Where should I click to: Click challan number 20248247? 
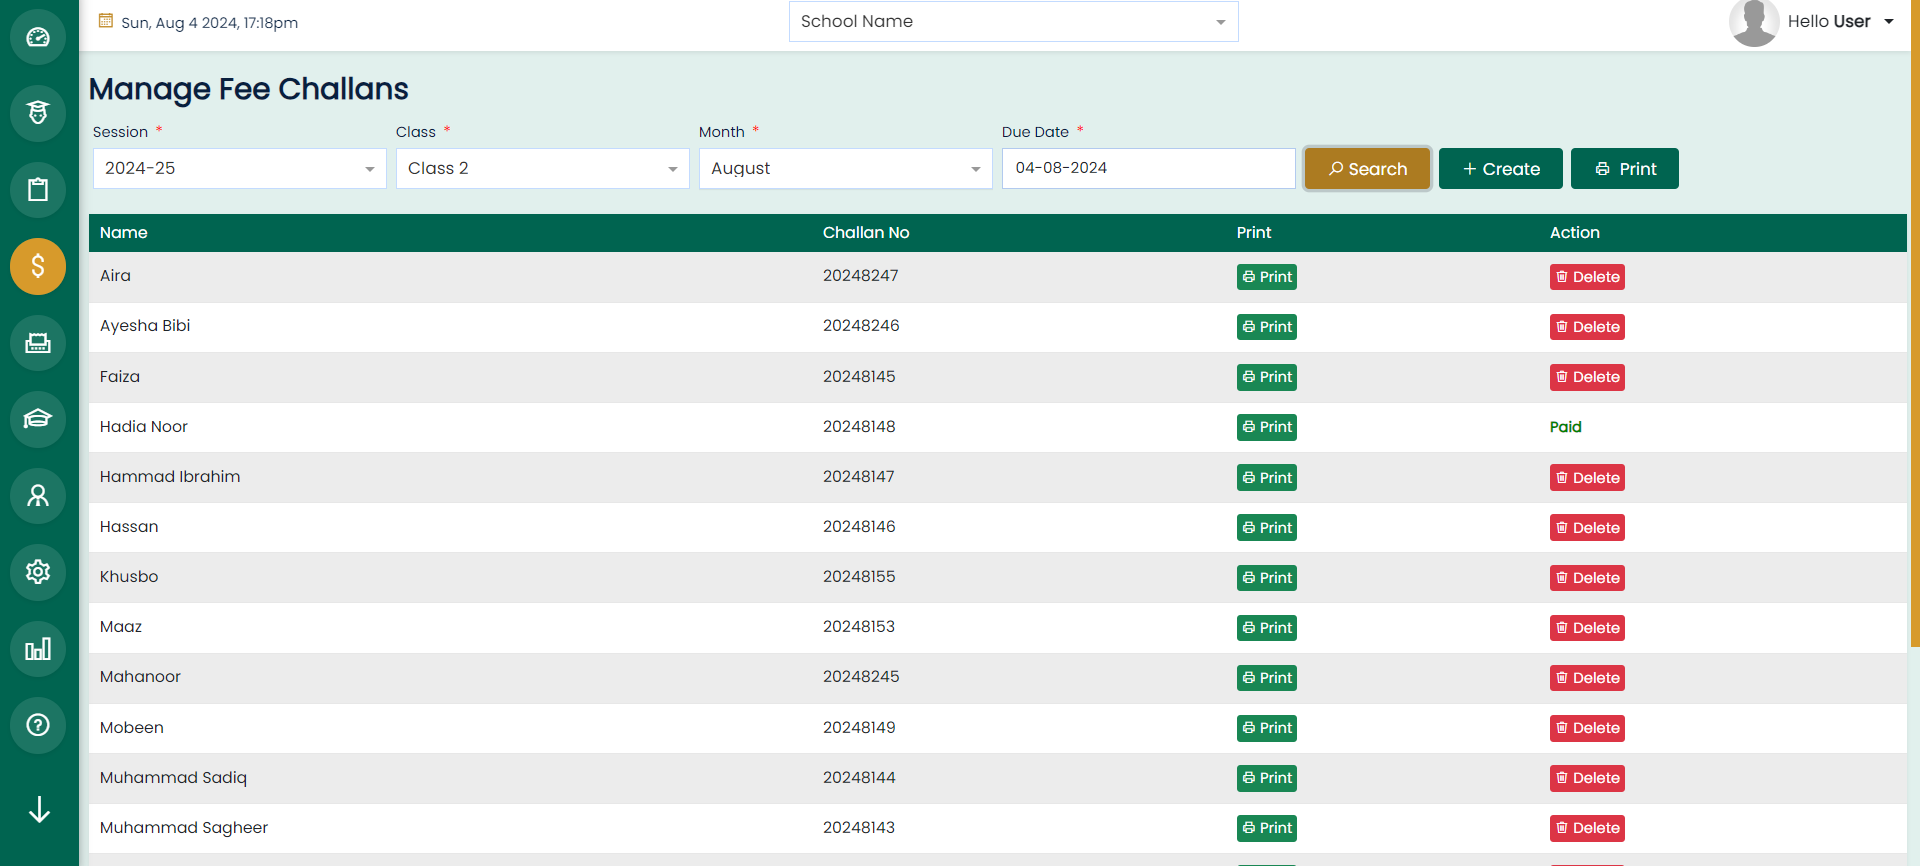click(x=860, y=275)
